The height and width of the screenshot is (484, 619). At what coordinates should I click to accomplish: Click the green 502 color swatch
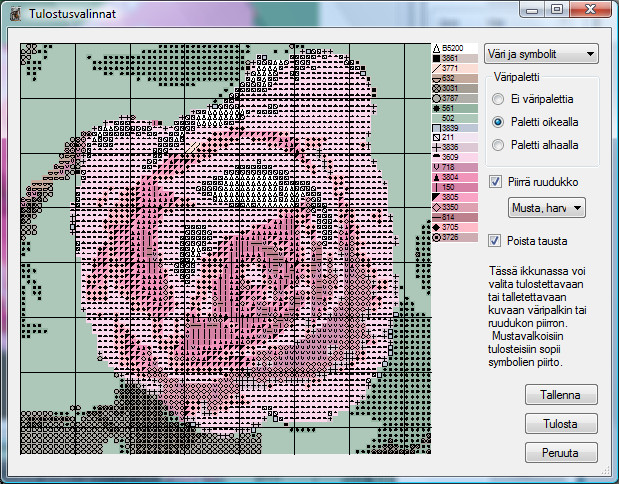pos(455,118)
